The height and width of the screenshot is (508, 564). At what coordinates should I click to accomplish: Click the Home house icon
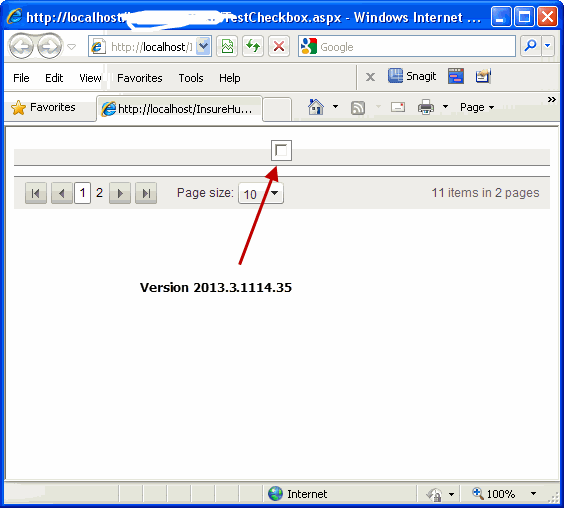(x=315, y=107)
